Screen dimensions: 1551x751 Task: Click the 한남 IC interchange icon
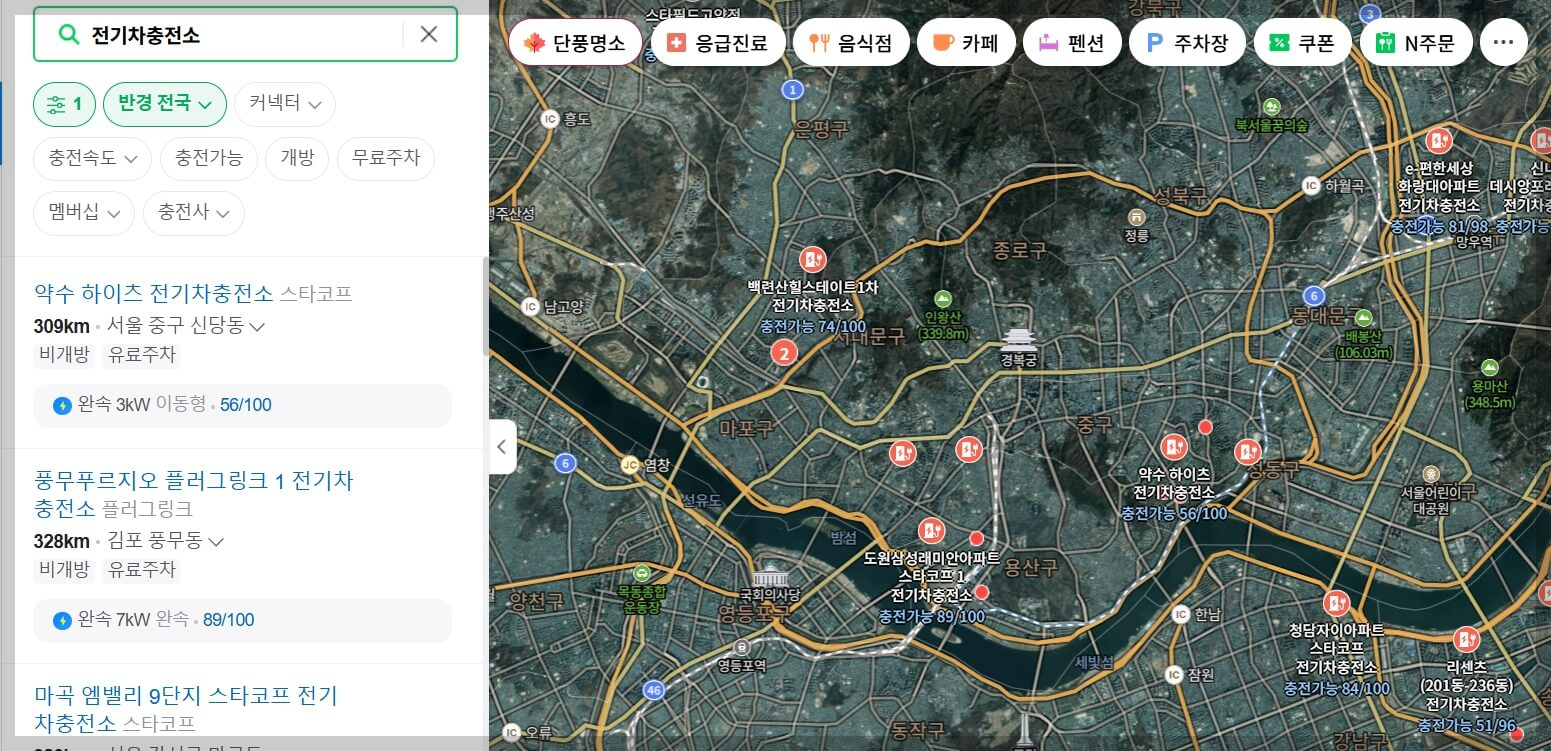tap(1181, 614)
